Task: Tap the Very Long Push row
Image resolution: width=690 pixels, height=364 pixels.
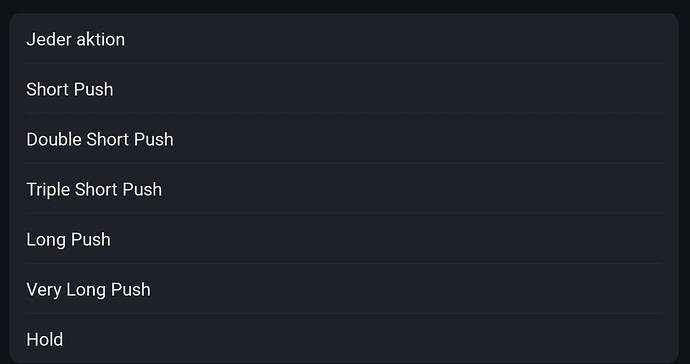Action: point(344,289)
